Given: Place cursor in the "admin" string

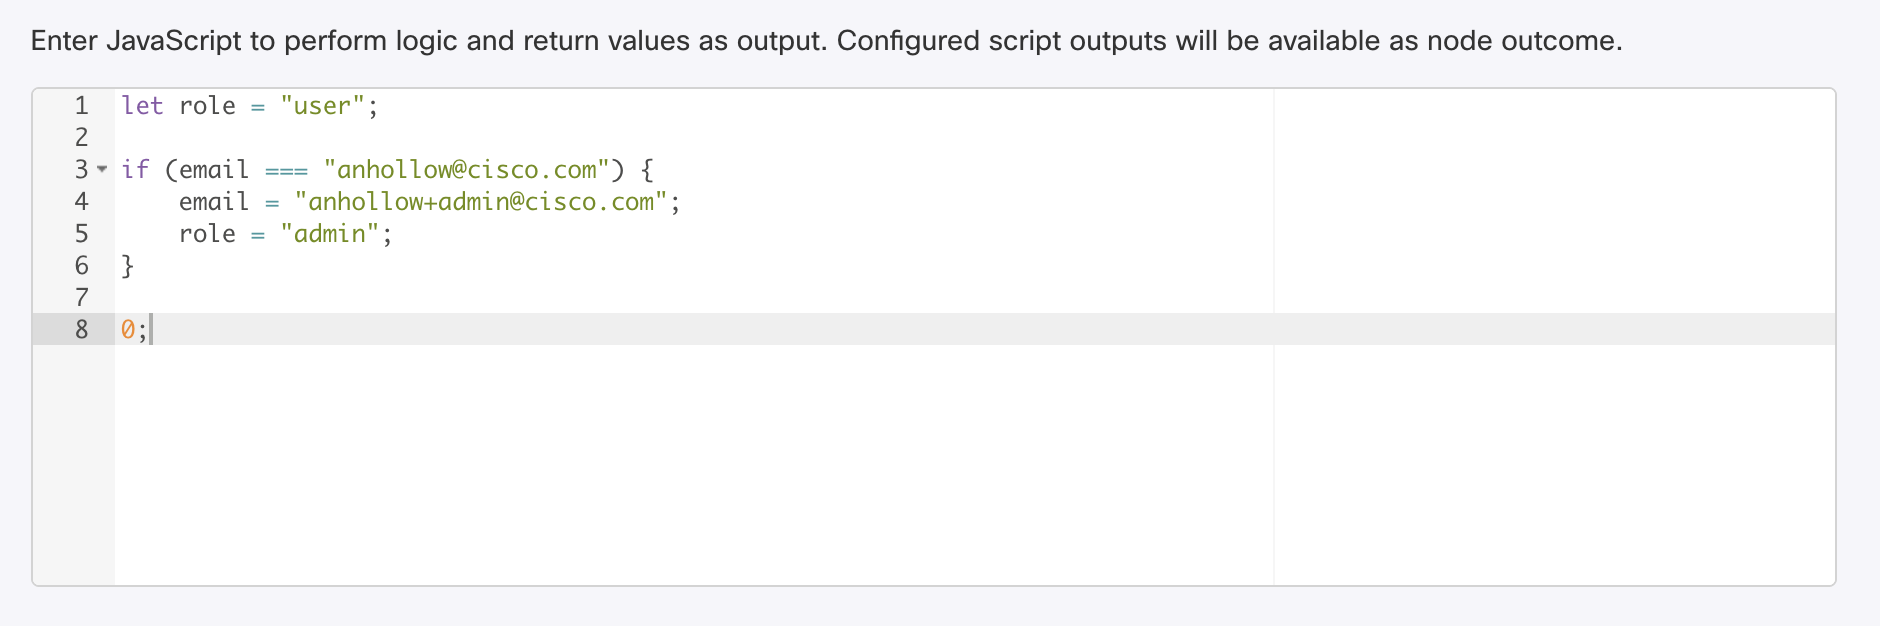Looking at the screenshot, I should (329, 234).
